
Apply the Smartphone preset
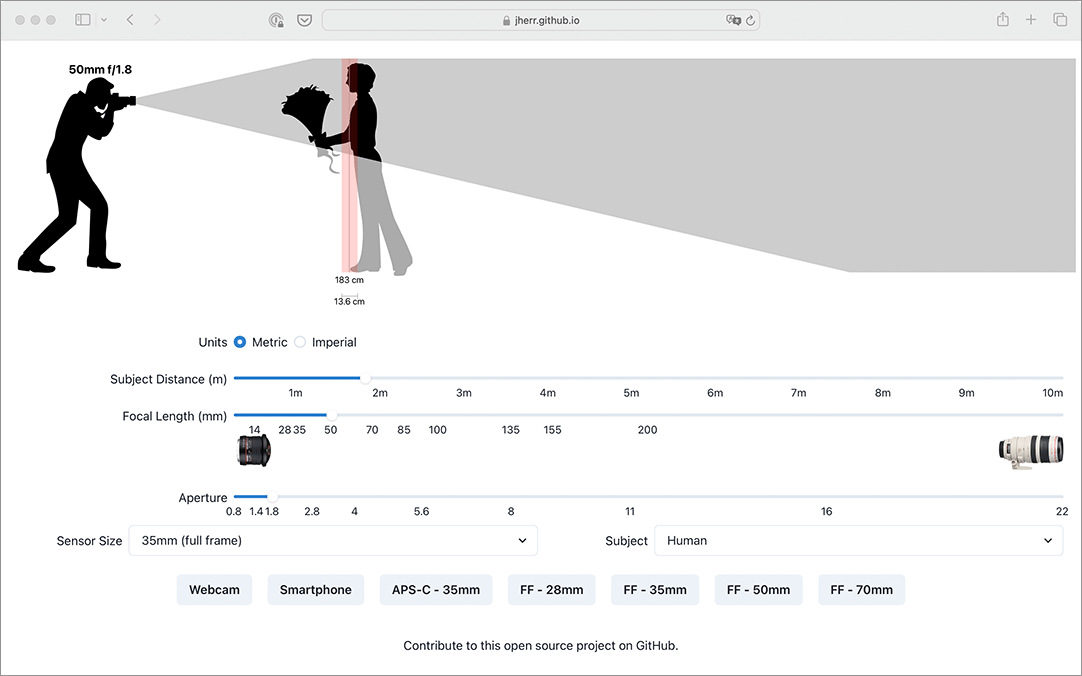[x=315, y=590]
